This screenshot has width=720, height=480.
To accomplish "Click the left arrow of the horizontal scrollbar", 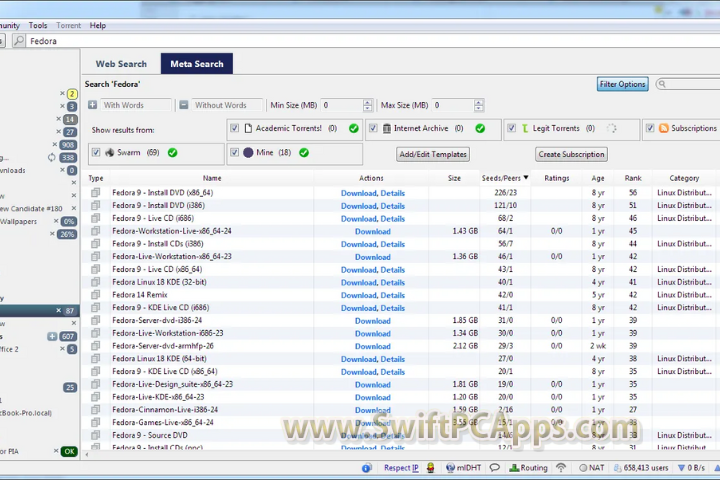I will pyautogui.click(x=87, y=455).
